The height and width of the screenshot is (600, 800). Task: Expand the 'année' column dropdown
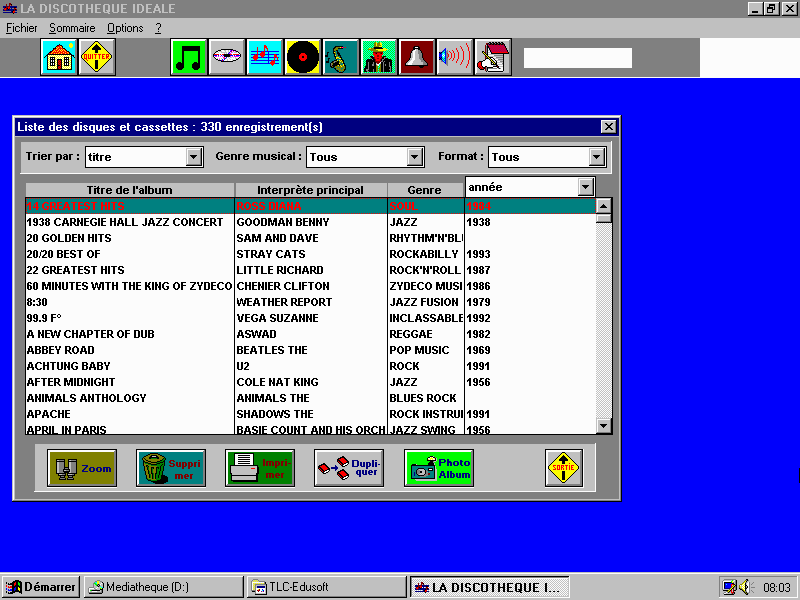pos(585,187)
